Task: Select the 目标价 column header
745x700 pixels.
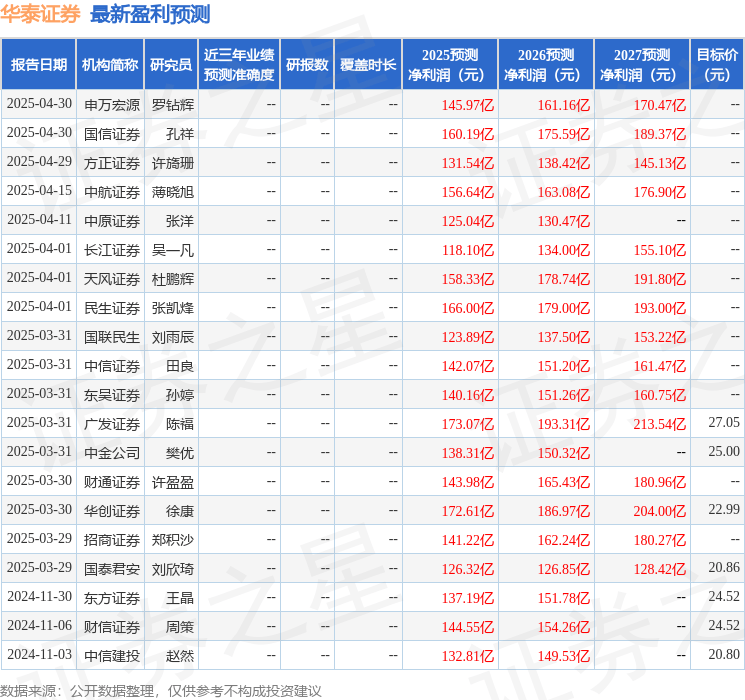Action: 716,64
